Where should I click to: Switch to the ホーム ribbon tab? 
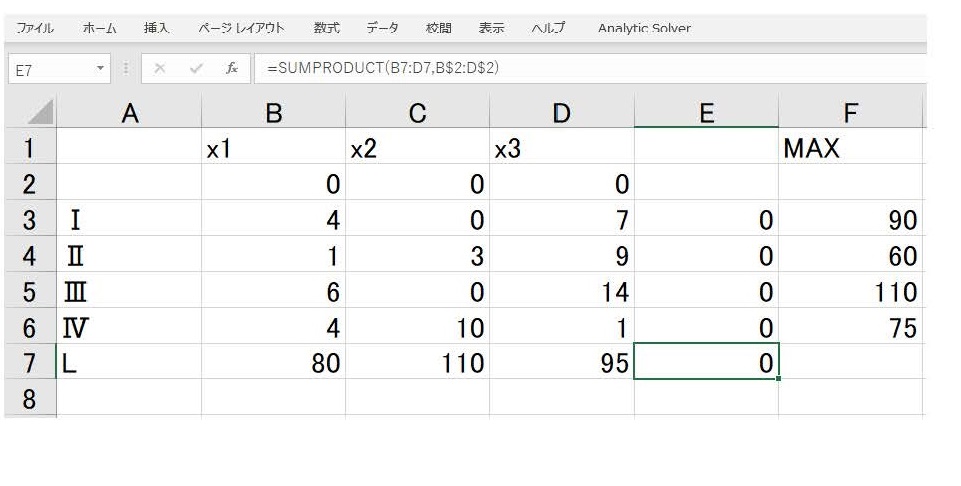[98, 28]
